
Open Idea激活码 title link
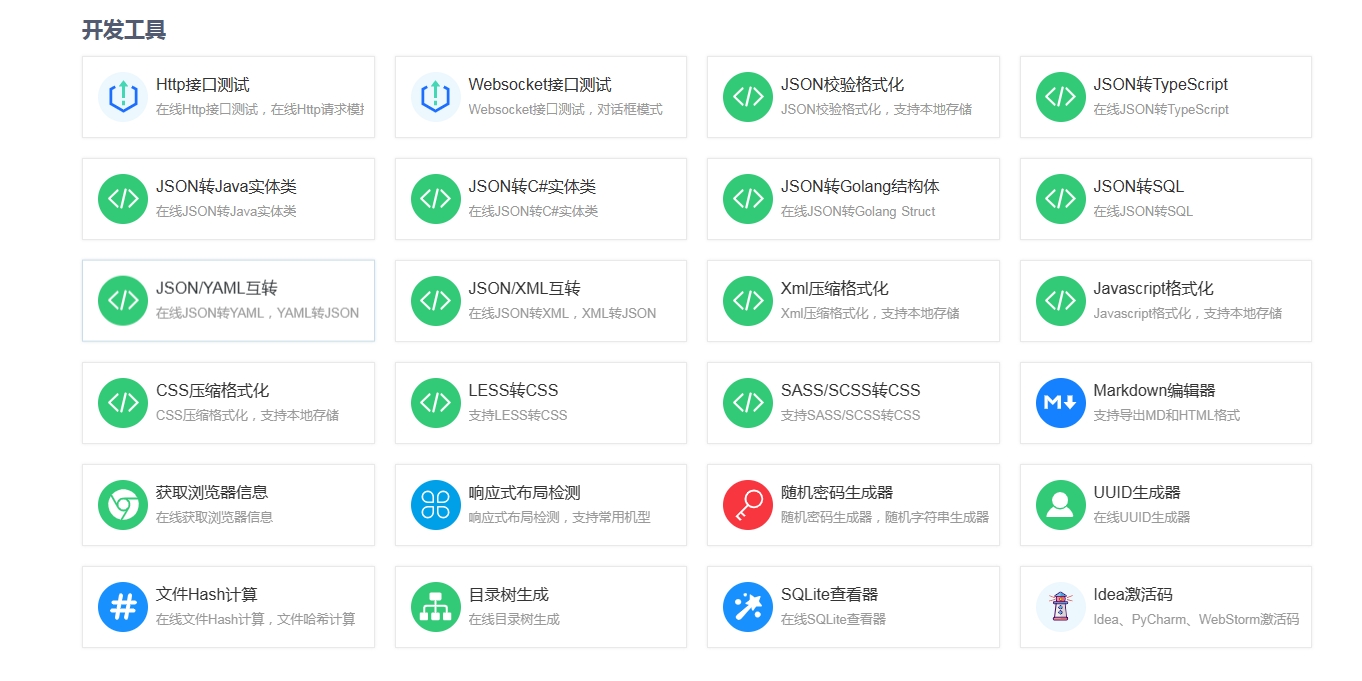click(x=1133, y=595)
